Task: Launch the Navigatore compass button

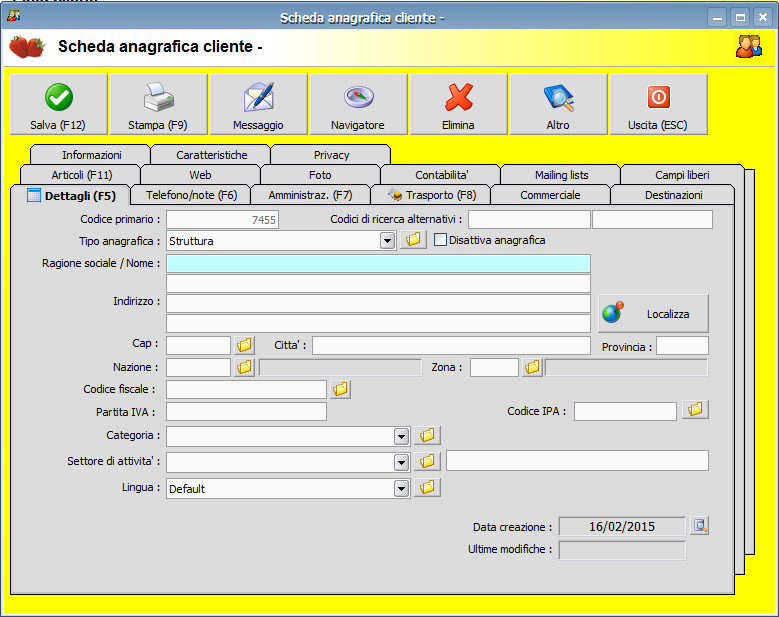Action: coord(358,104)
